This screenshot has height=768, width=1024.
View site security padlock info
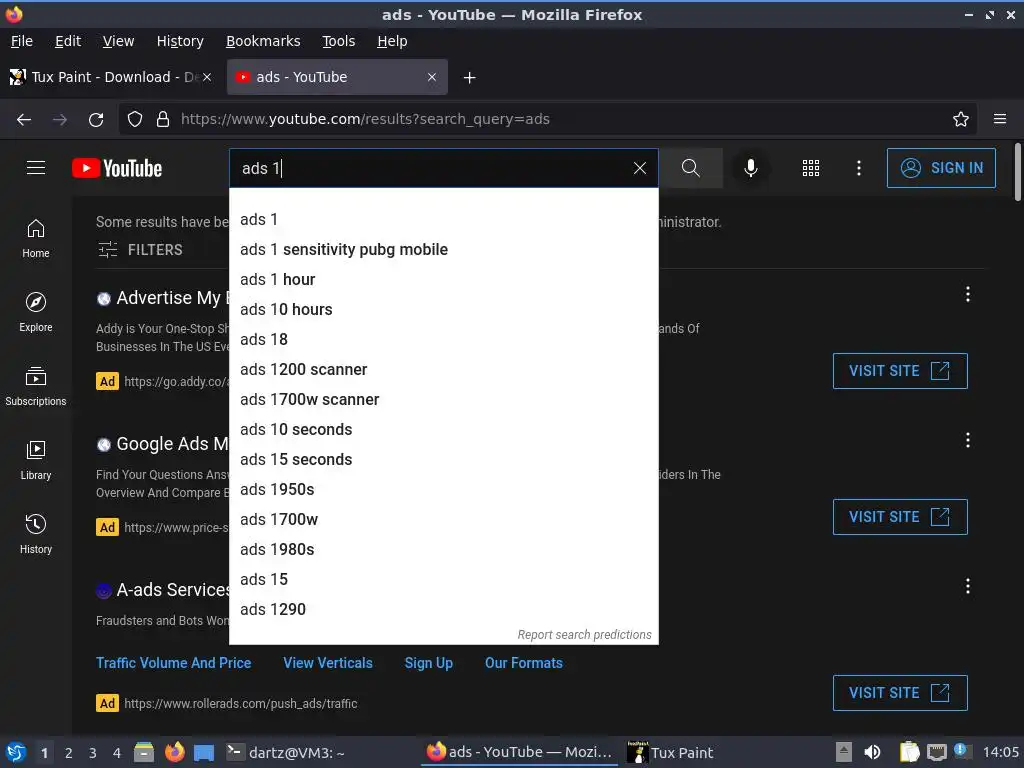coord(163,119)
